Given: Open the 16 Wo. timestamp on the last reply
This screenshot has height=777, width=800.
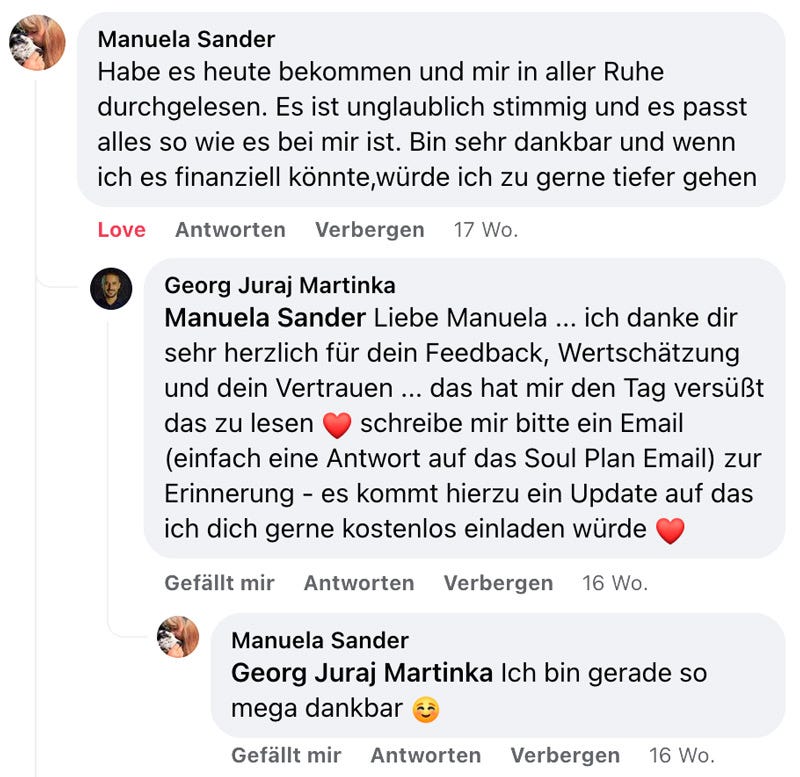Looking at the screenshot, I should pos(681,756).
